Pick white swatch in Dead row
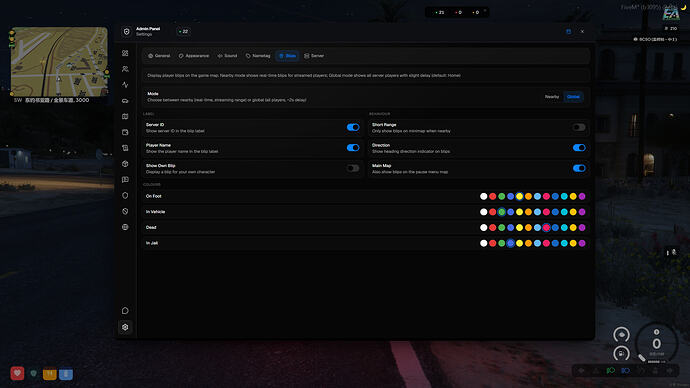 [x=484, y=228]
